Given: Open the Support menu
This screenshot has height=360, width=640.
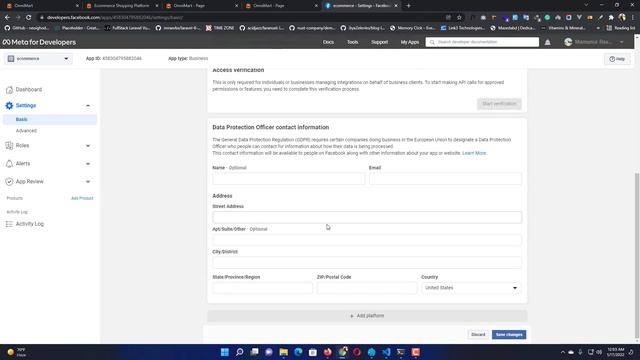Looking at the screenshot, I should tap(379, 42).
